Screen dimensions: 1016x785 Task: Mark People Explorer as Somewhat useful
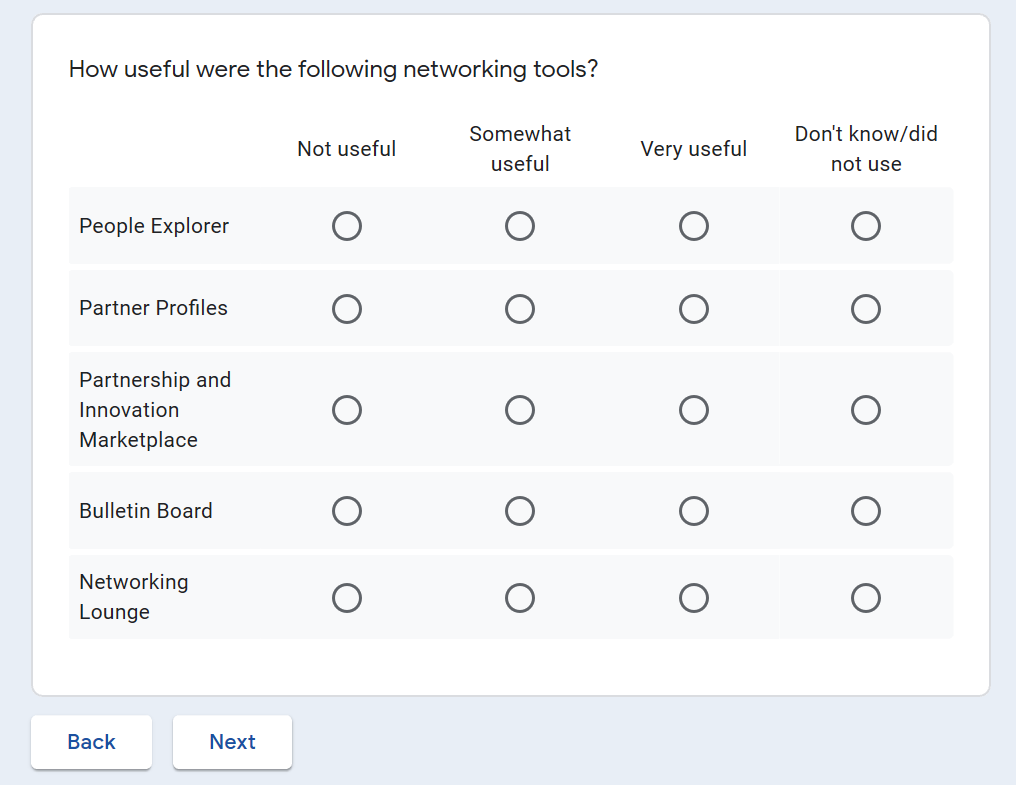click(x=520, y=227)
